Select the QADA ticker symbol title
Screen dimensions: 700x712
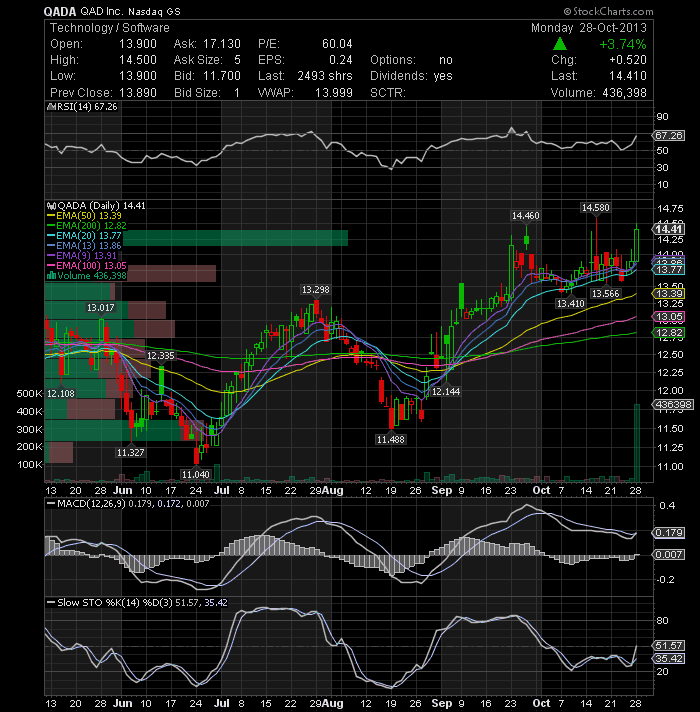pyautogui.click(x=60, y=12)
